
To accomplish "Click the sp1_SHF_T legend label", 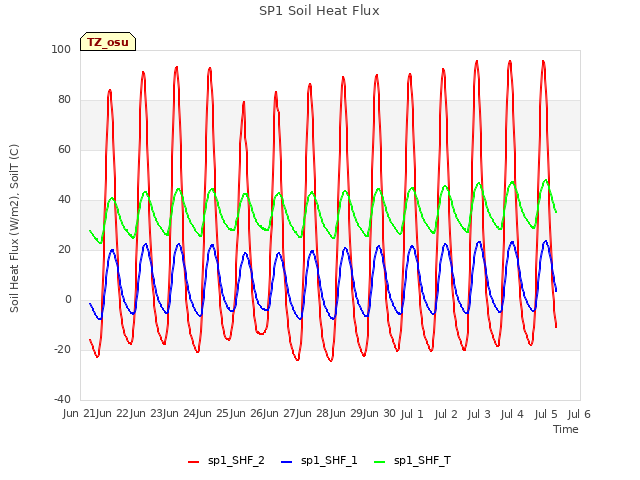I will tap(422, 460).
